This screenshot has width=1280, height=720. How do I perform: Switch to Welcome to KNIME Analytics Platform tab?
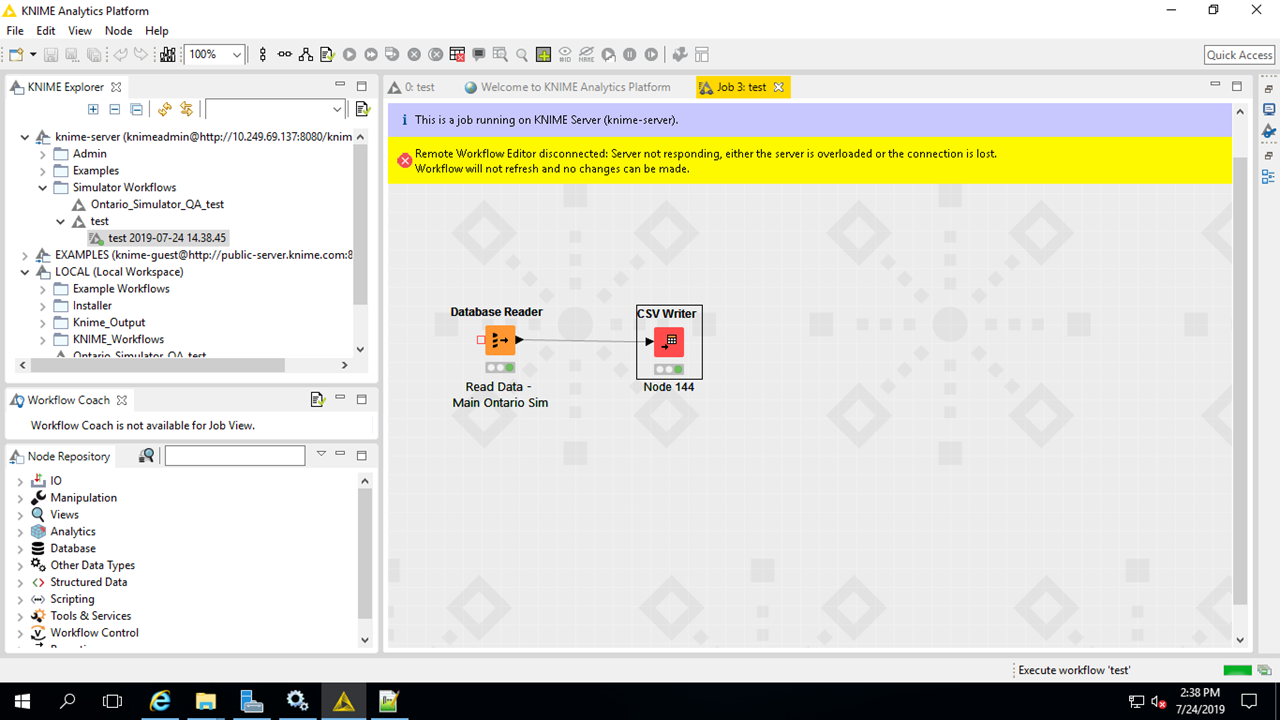(x=567, y=87)
